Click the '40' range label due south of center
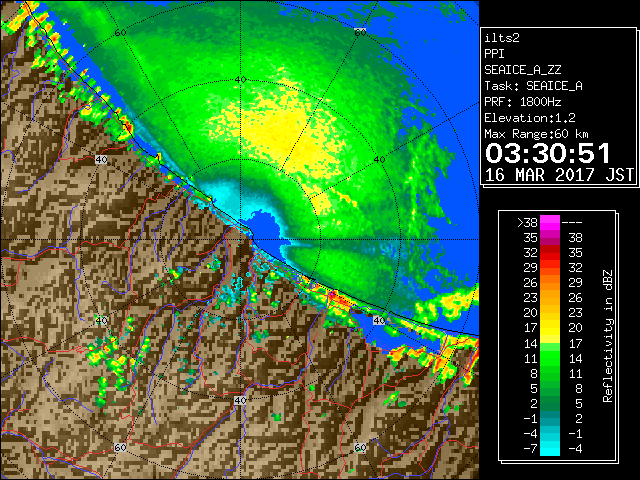Viewport: 640px width, 480px height. 240,400
